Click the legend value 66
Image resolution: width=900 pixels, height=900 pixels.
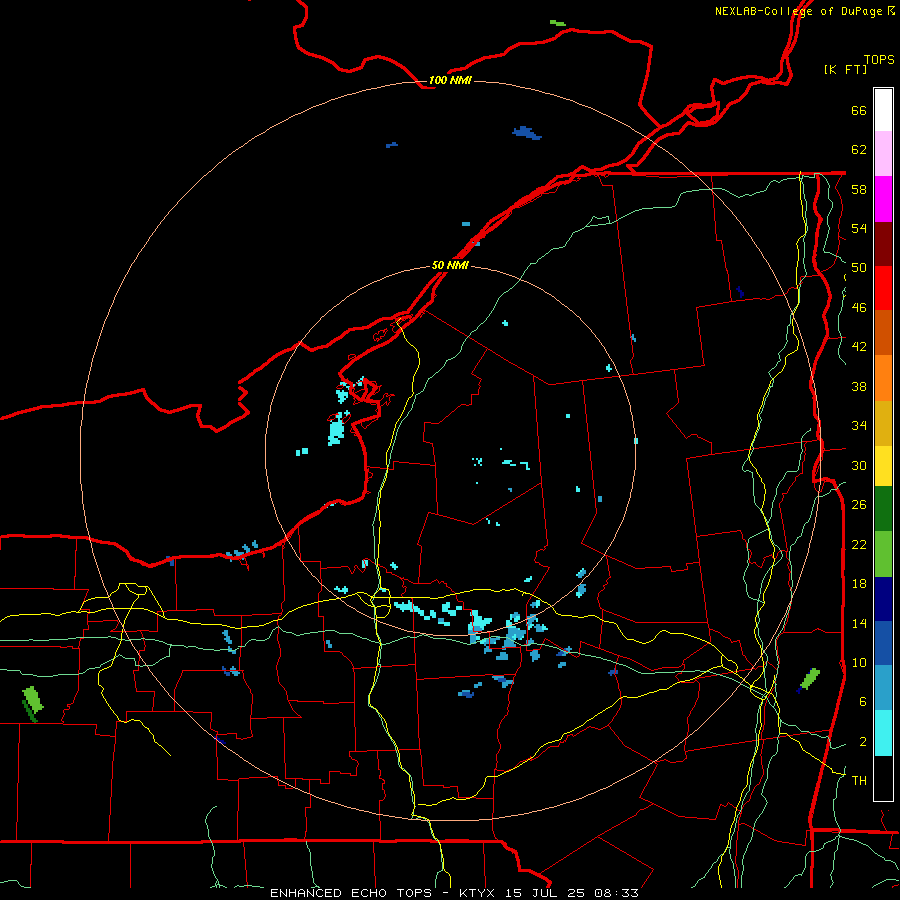[859, 110]
